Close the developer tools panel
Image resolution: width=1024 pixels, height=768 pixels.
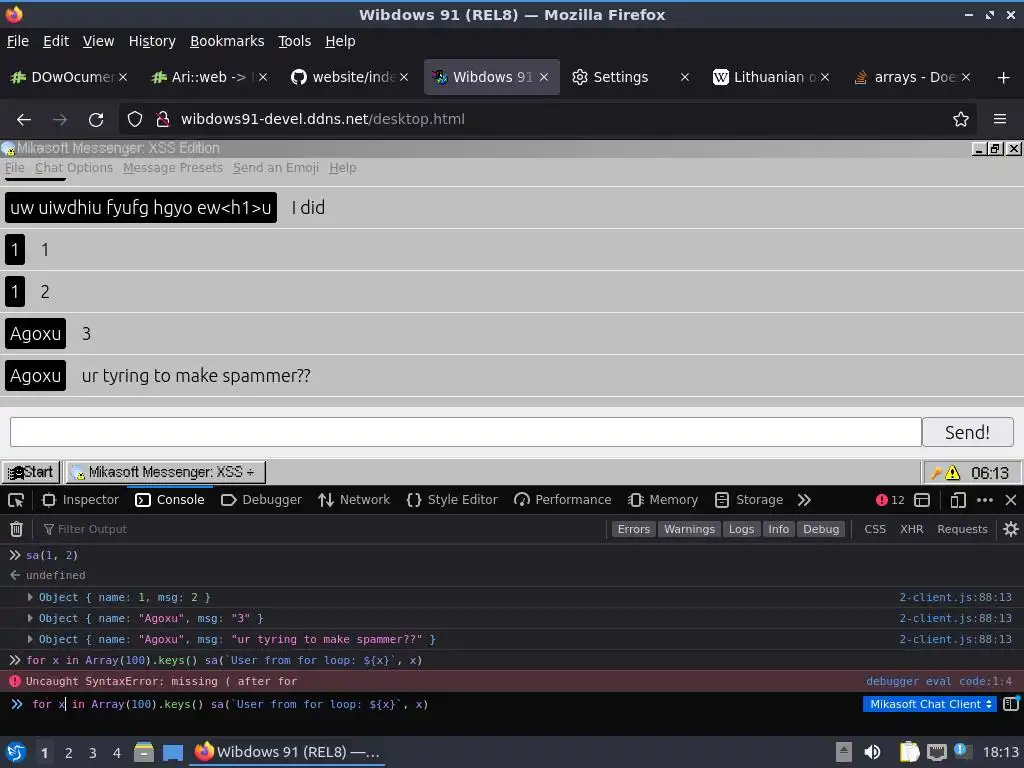[x=1010, y=500]
